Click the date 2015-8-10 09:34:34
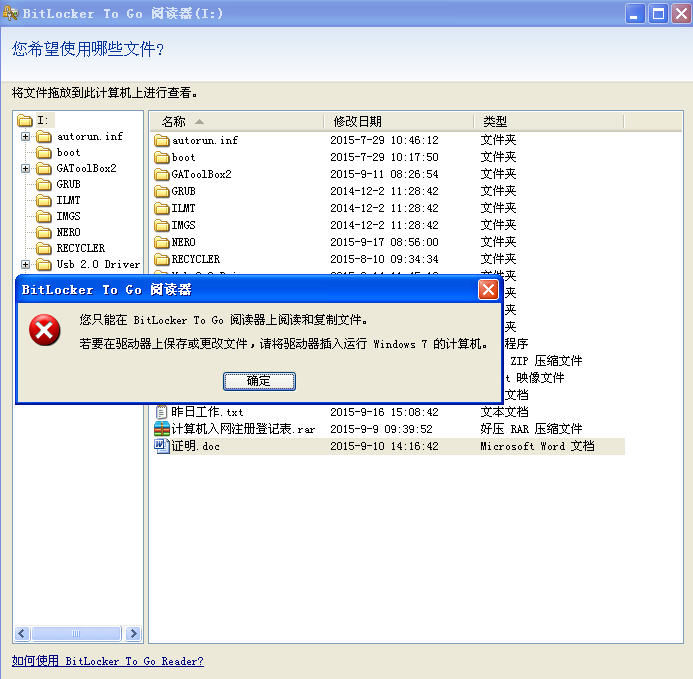 [x=384, y=259]
